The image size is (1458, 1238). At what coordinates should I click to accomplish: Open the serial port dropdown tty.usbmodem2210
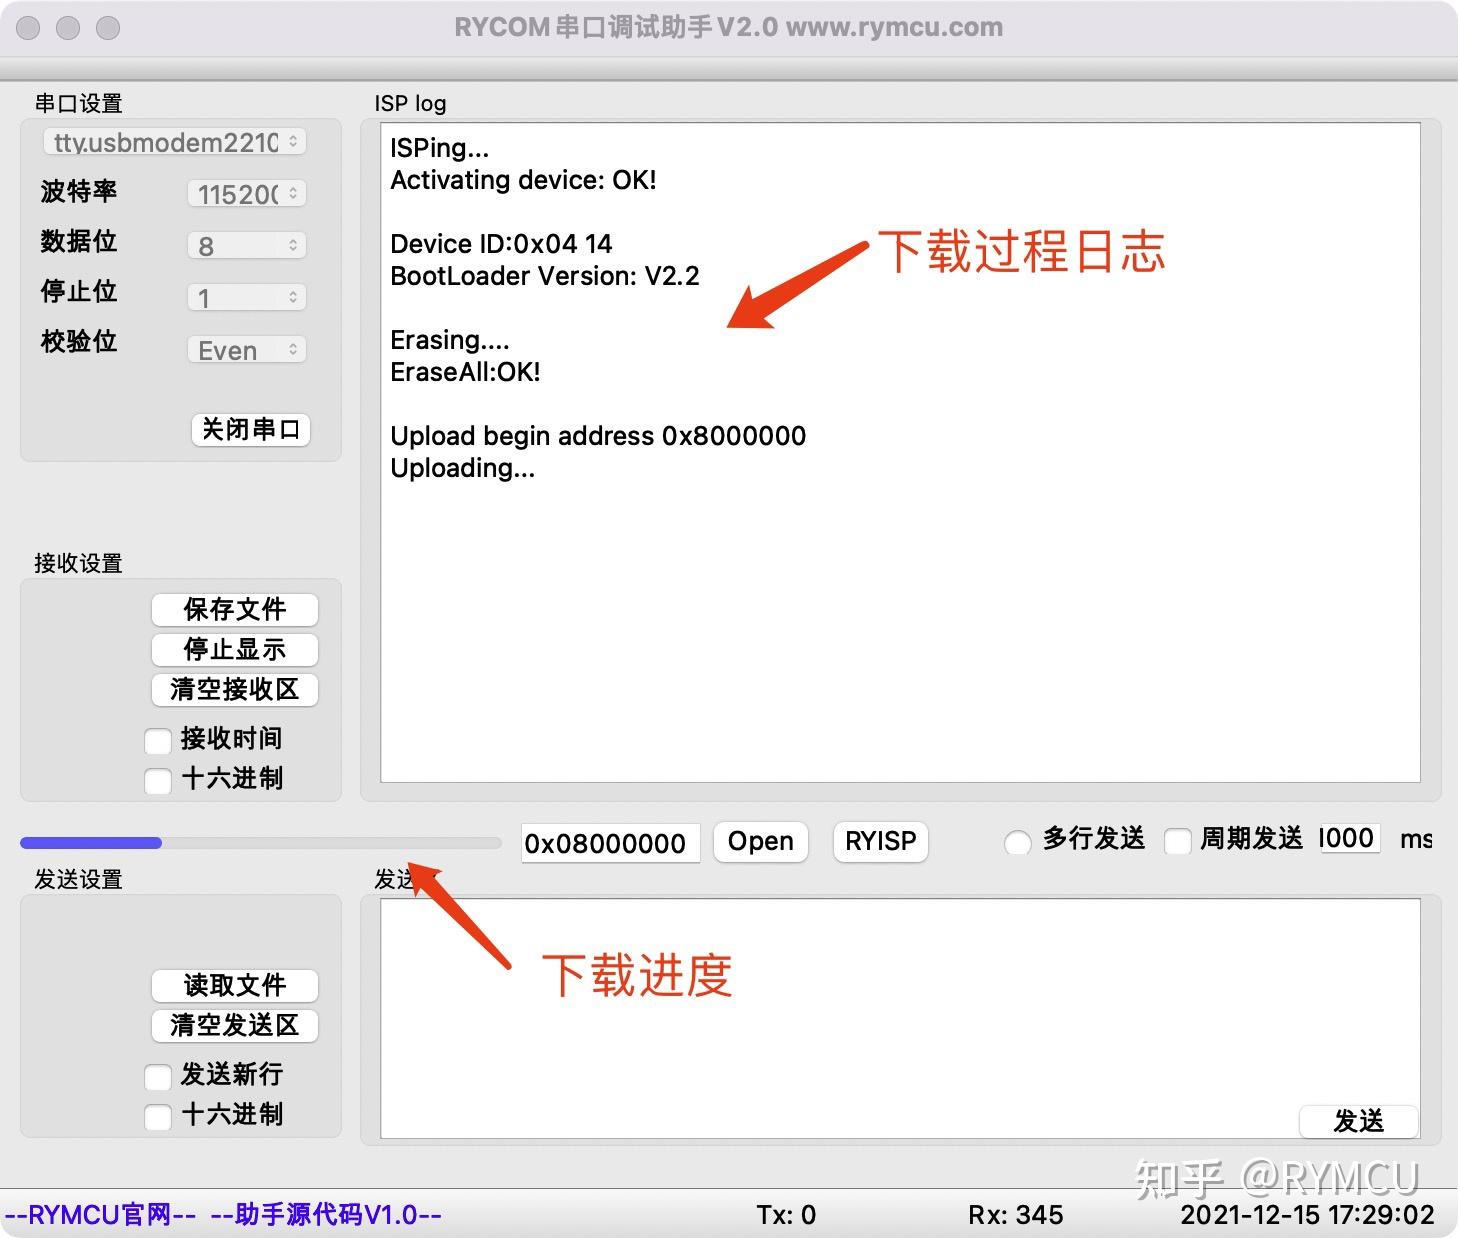click(x=173, y=141)
